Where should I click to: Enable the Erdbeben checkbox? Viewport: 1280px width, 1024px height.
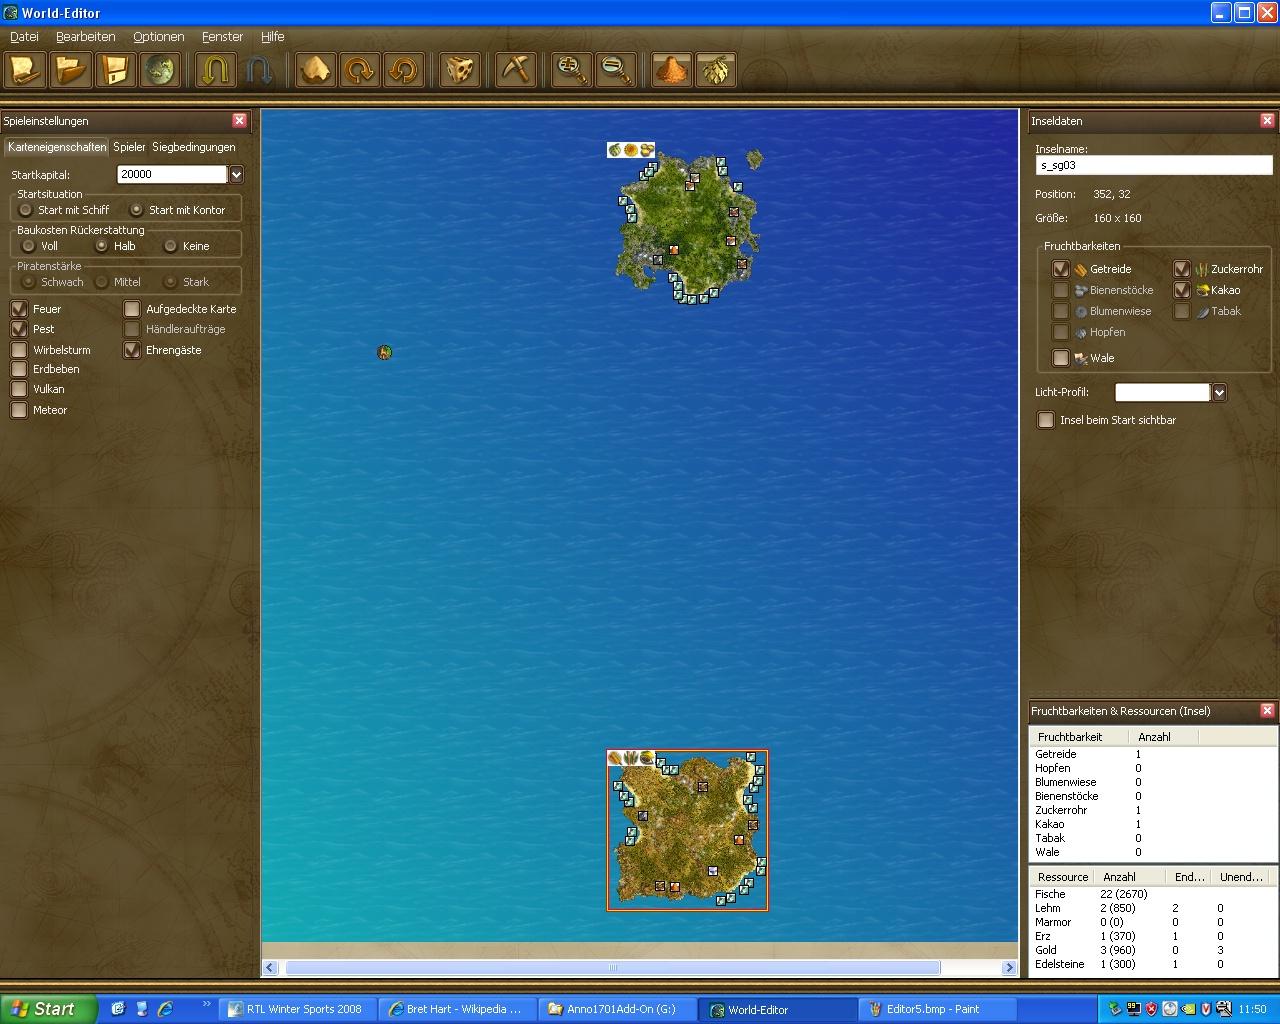pyautogui.click(x=19, y=369)
